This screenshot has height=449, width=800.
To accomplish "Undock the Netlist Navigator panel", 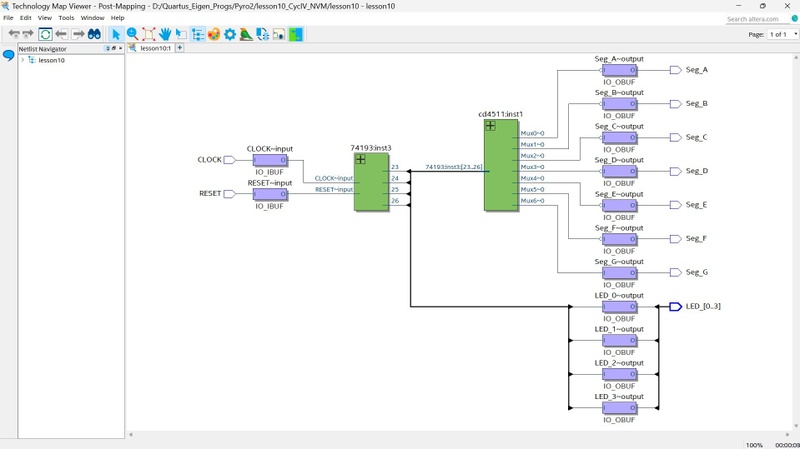I will tap(114, 48).
